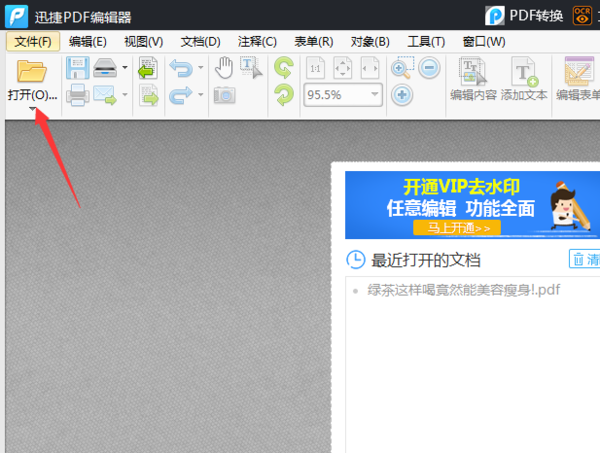Select the 添加文本 tool
The image size is (600, 453).
click(x=524, y=79)
